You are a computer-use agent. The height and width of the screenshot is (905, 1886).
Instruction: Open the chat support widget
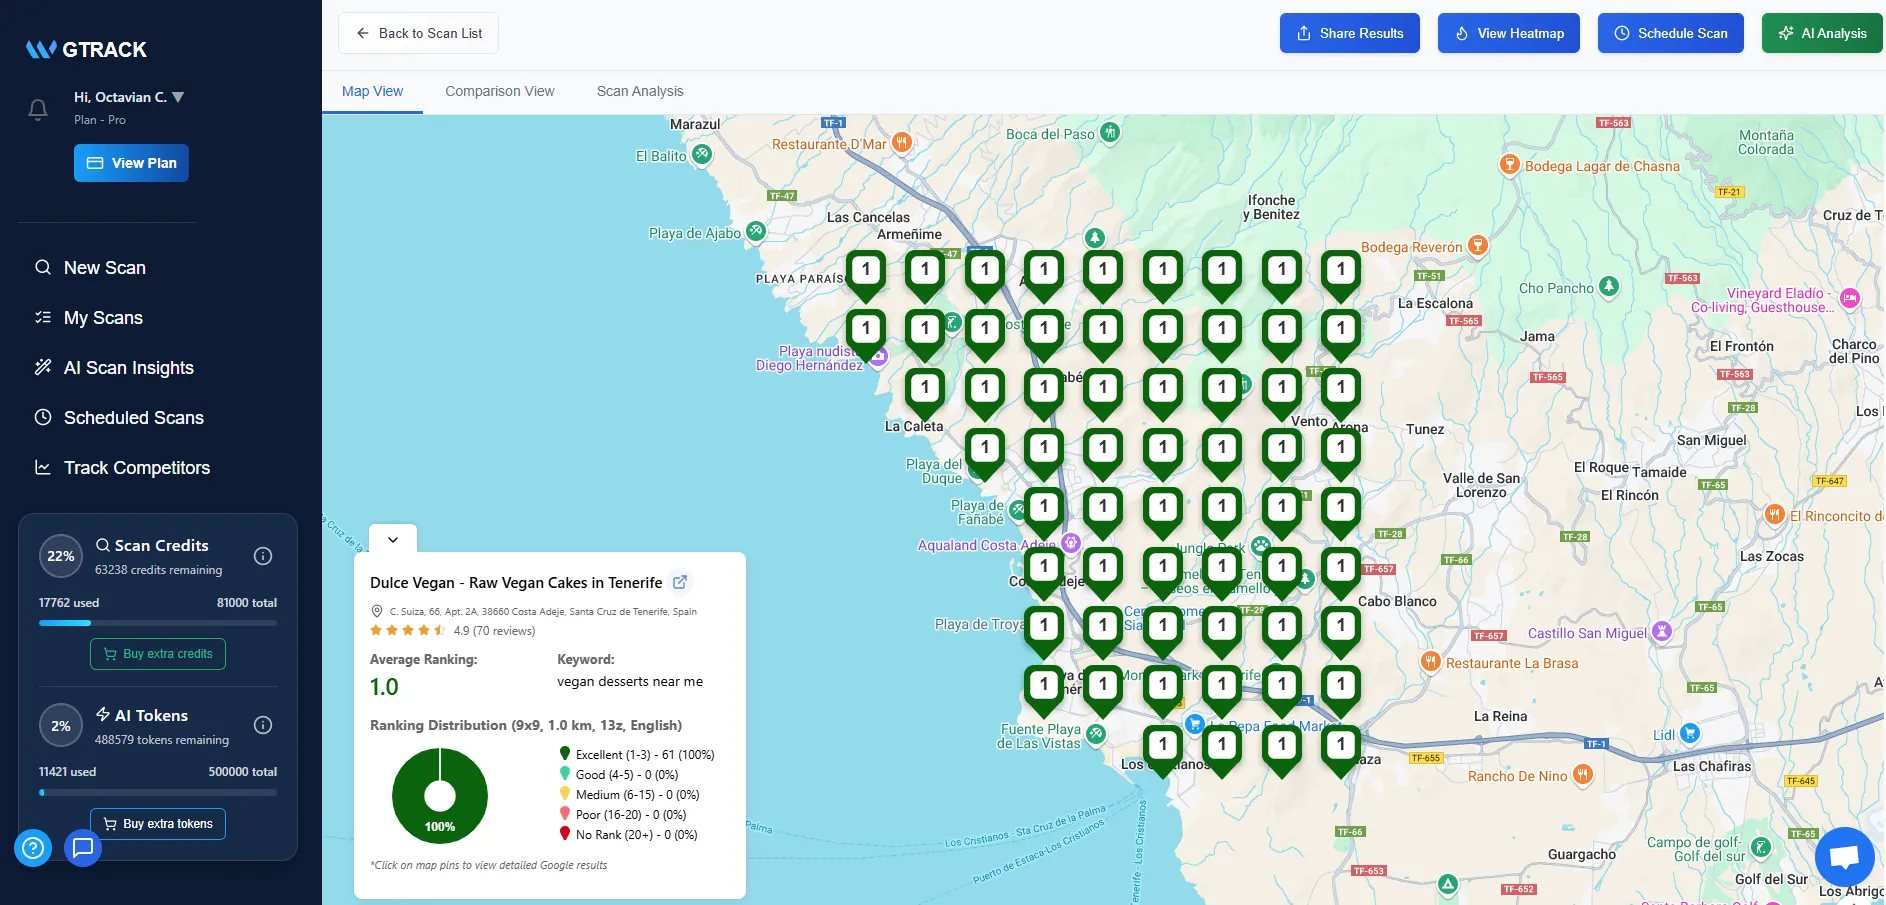(x=1843, y=856)
